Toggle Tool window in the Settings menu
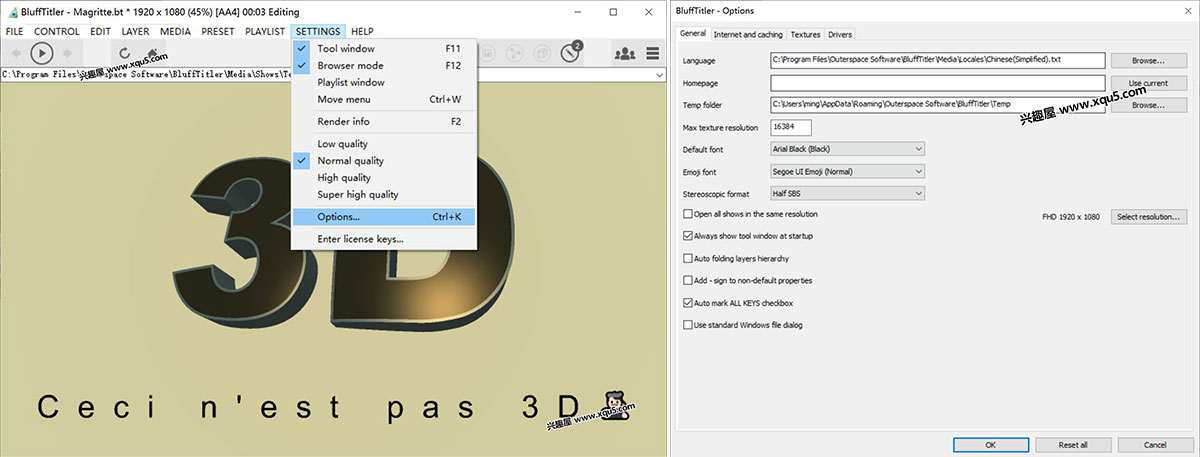The height and width of the screenshot is (457, 1200). (385, 48)
